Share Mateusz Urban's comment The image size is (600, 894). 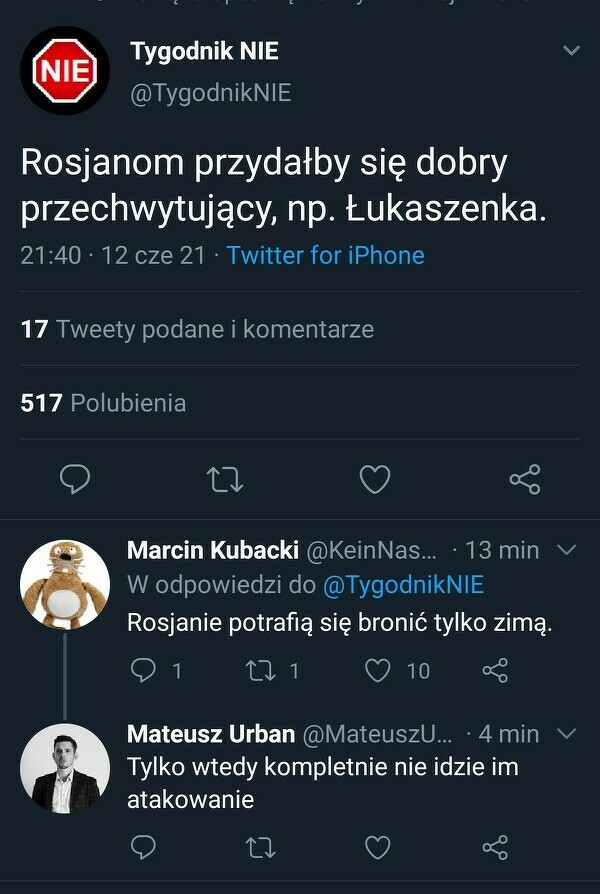pyautogui.click(x=495, y=848)
